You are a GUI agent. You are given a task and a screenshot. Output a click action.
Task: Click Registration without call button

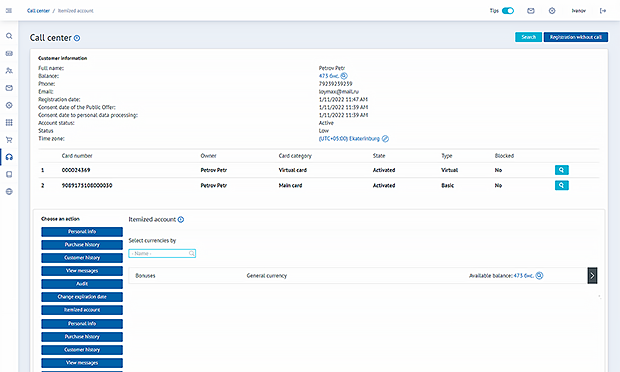[x=576, y=37]
